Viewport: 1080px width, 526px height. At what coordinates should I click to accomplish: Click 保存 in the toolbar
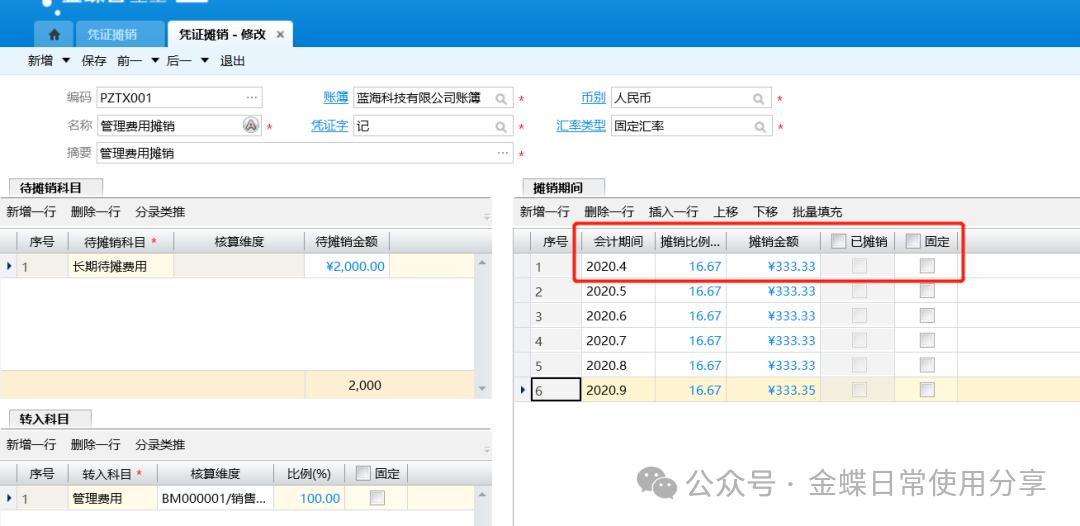(x=94, y=61)
